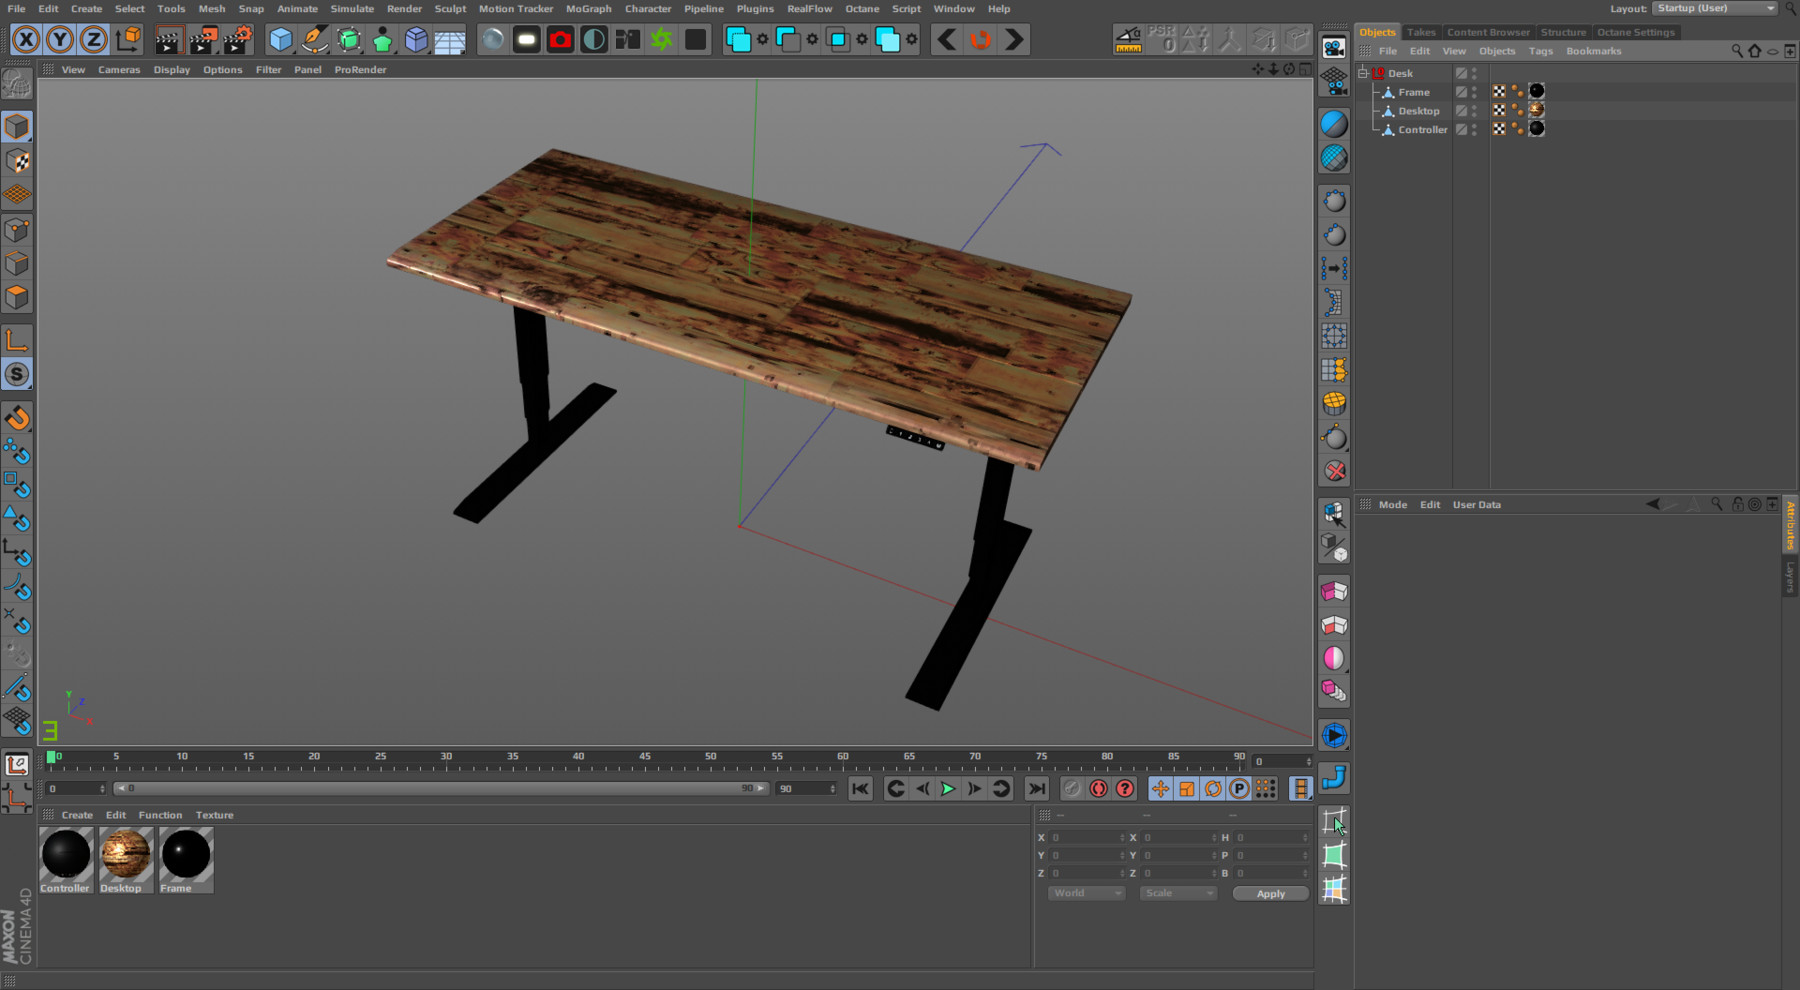Click the X position input field

coord(1083,837)
